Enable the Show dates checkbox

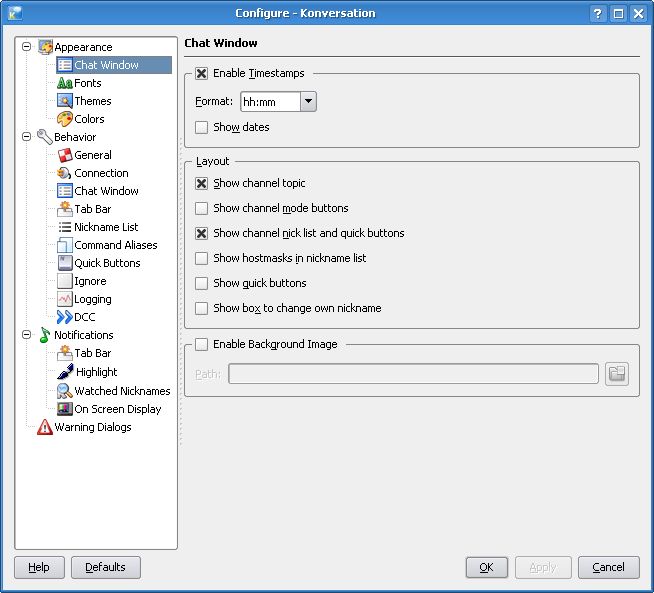coord(202,127)
